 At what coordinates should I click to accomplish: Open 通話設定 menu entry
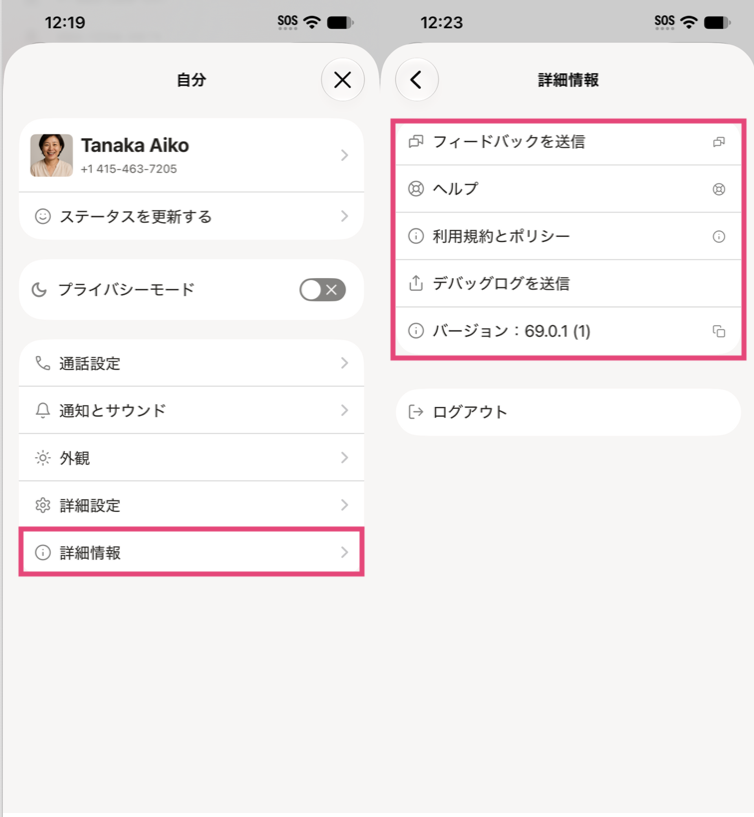tap(191, 363)
